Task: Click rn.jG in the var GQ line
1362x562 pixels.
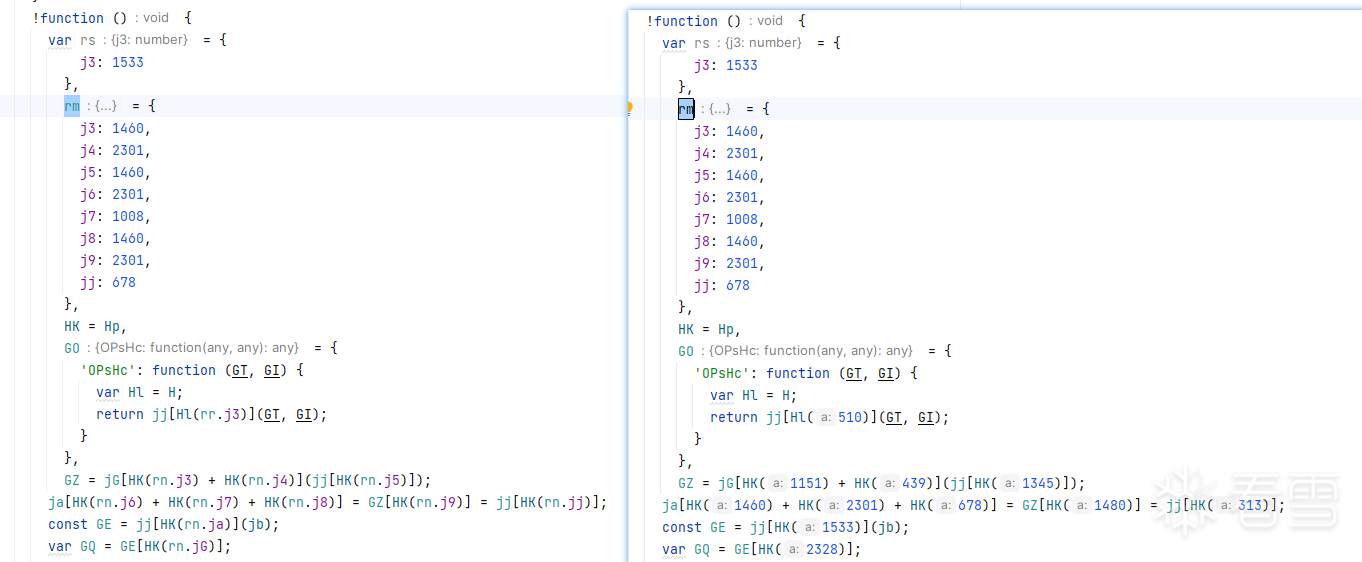Action: click(x=189, y=546)
